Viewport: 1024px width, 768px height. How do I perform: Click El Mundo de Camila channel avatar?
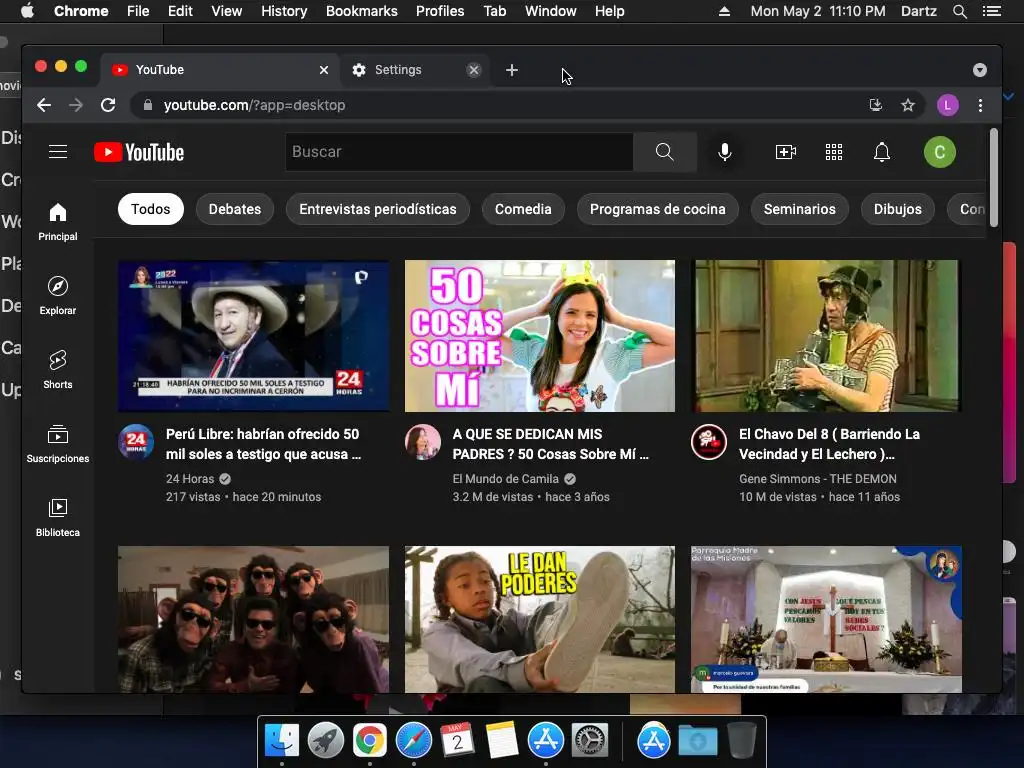tap(423, 442)
